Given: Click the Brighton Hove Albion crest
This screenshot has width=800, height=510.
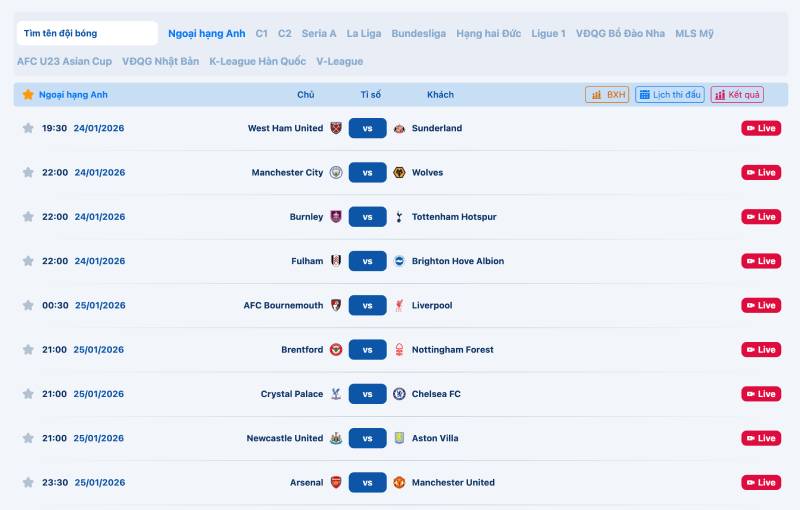Looking at the screenshot, I should pyautogui.click(x=399, y=261).
